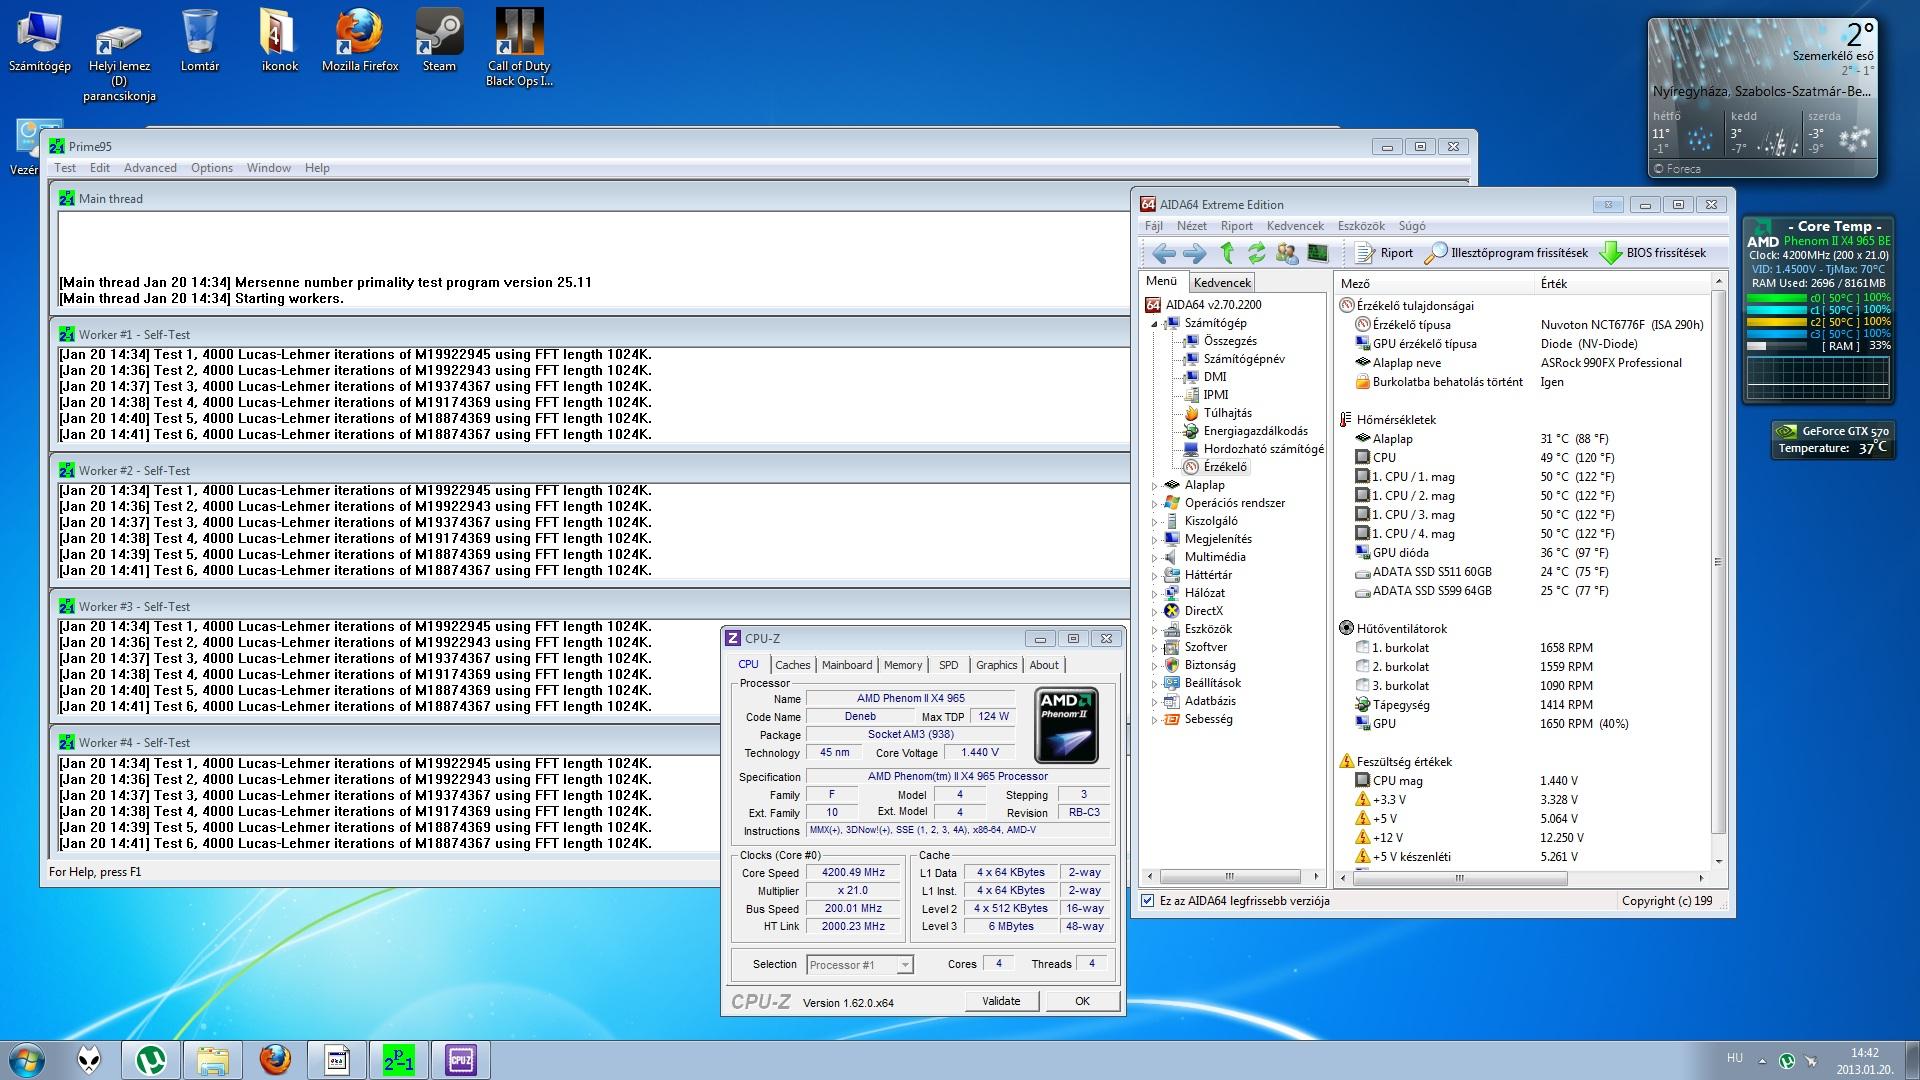Viewport: 1920px width, 1080px height.
Task: Select Energiagazdálkodás in AIDA64 tree
Action: coord(1255,431)
